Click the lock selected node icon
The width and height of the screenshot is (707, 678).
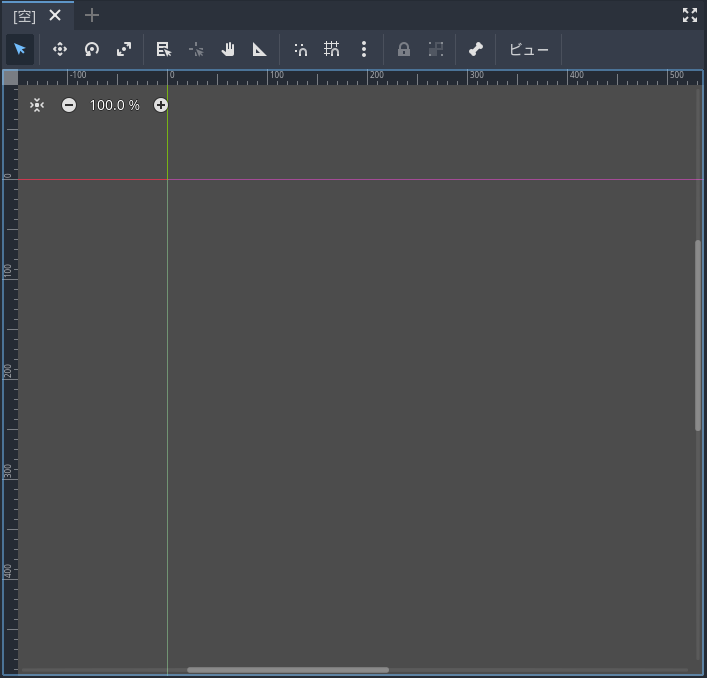pyautogui.click(x=404, y=49)
